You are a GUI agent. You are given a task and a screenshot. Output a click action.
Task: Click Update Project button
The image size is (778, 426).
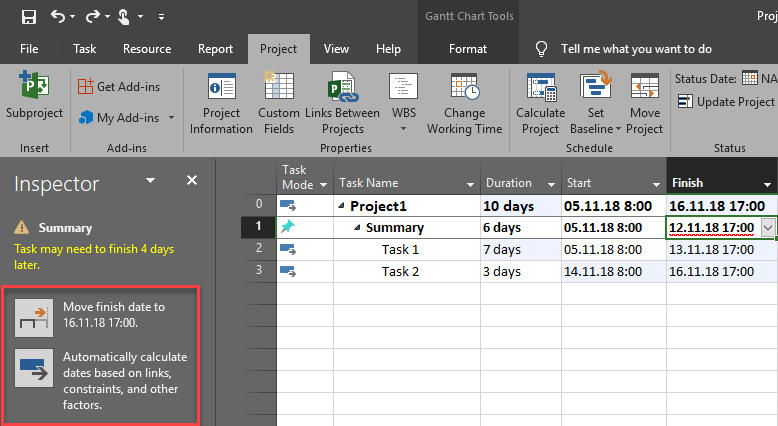pos(726,102)
